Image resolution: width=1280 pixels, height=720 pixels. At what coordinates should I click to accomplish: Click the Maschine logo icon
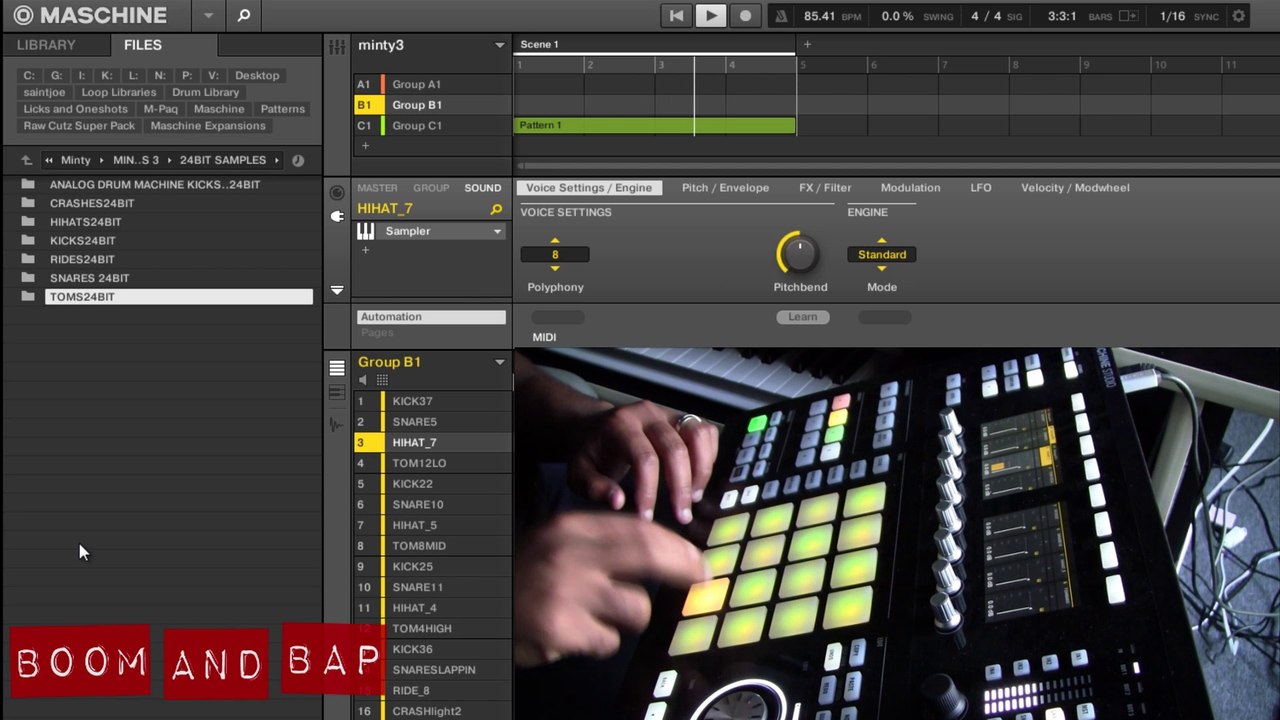tap(23, 15)
